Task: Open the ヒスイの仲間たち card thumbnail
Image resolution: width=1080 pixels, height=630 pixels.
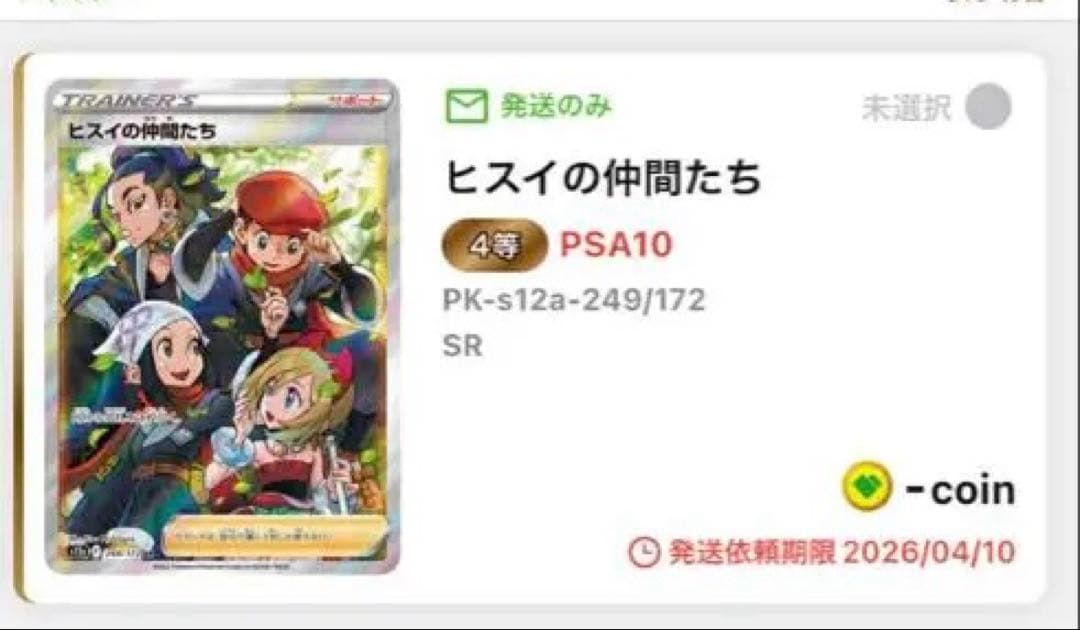Action: (x=222, y=326)
